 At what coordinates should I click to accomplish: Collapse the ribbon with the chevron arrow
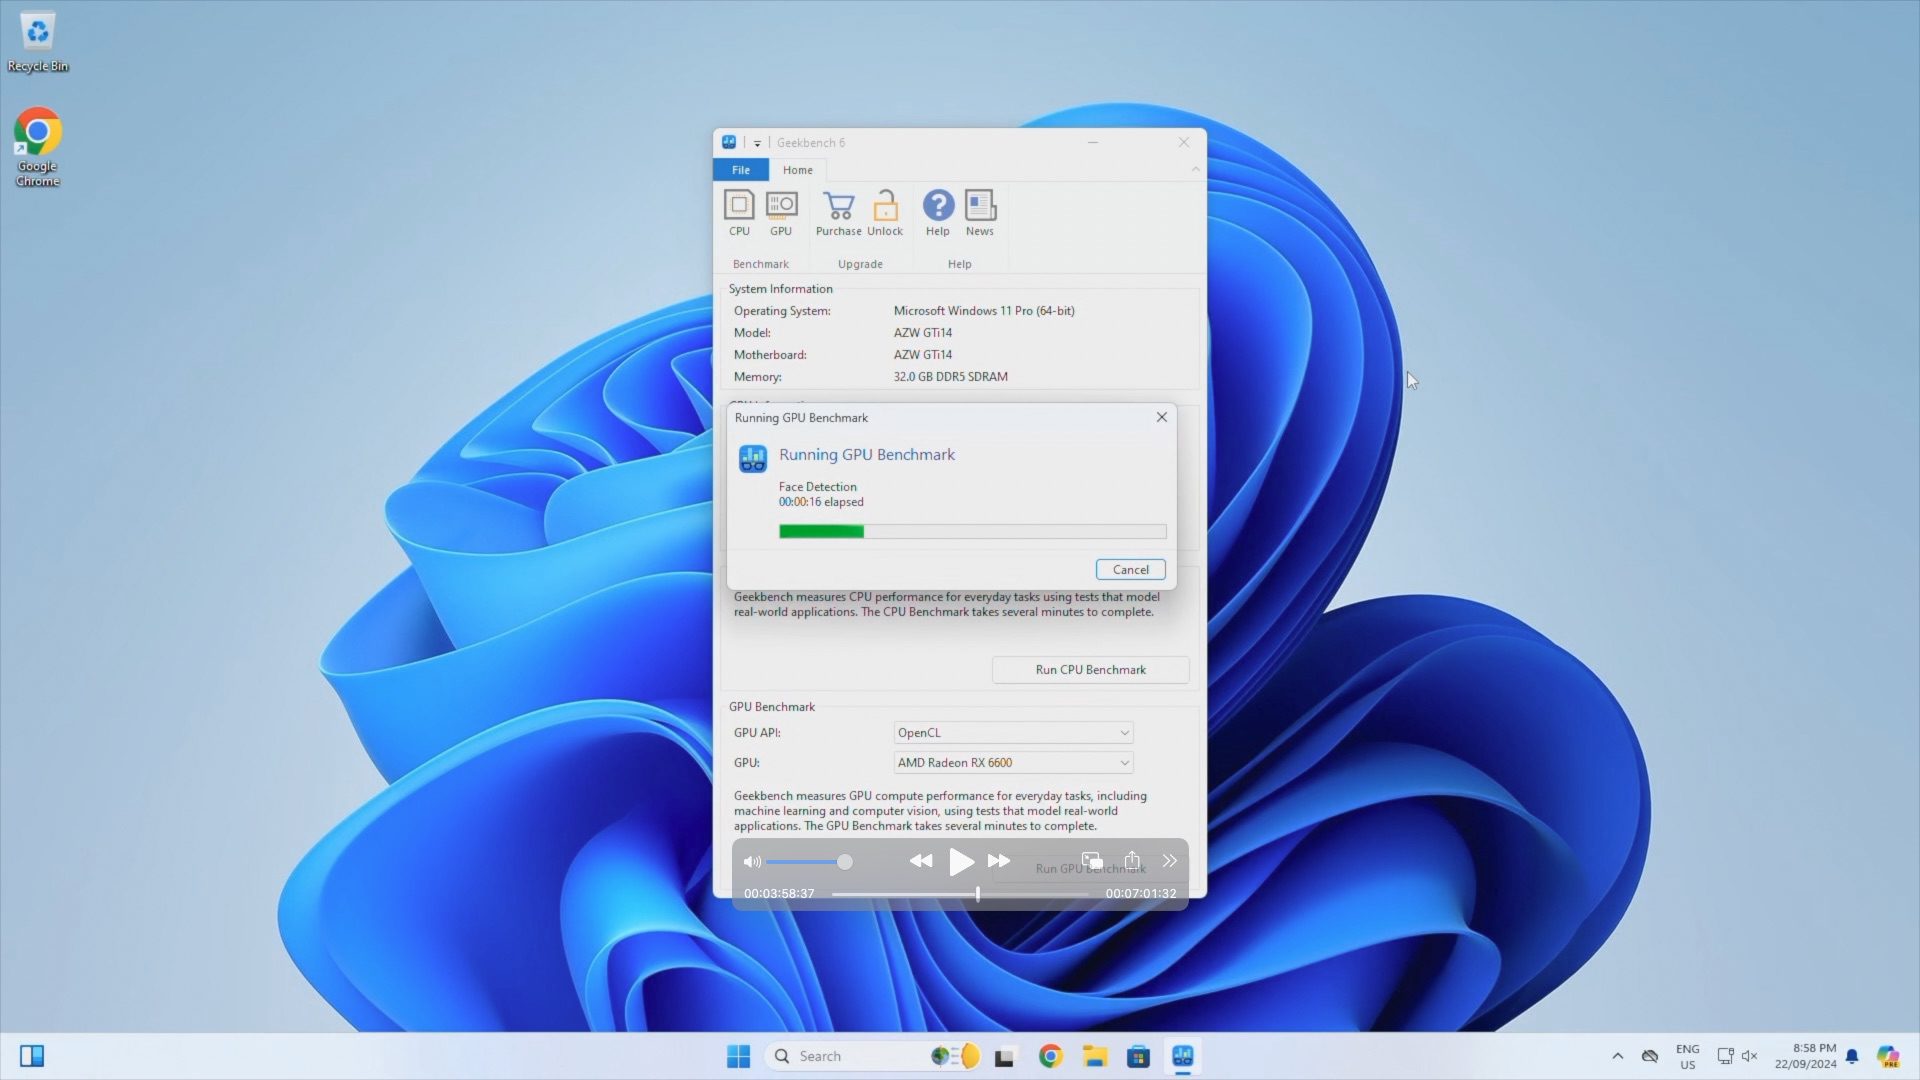(1194, 169)
